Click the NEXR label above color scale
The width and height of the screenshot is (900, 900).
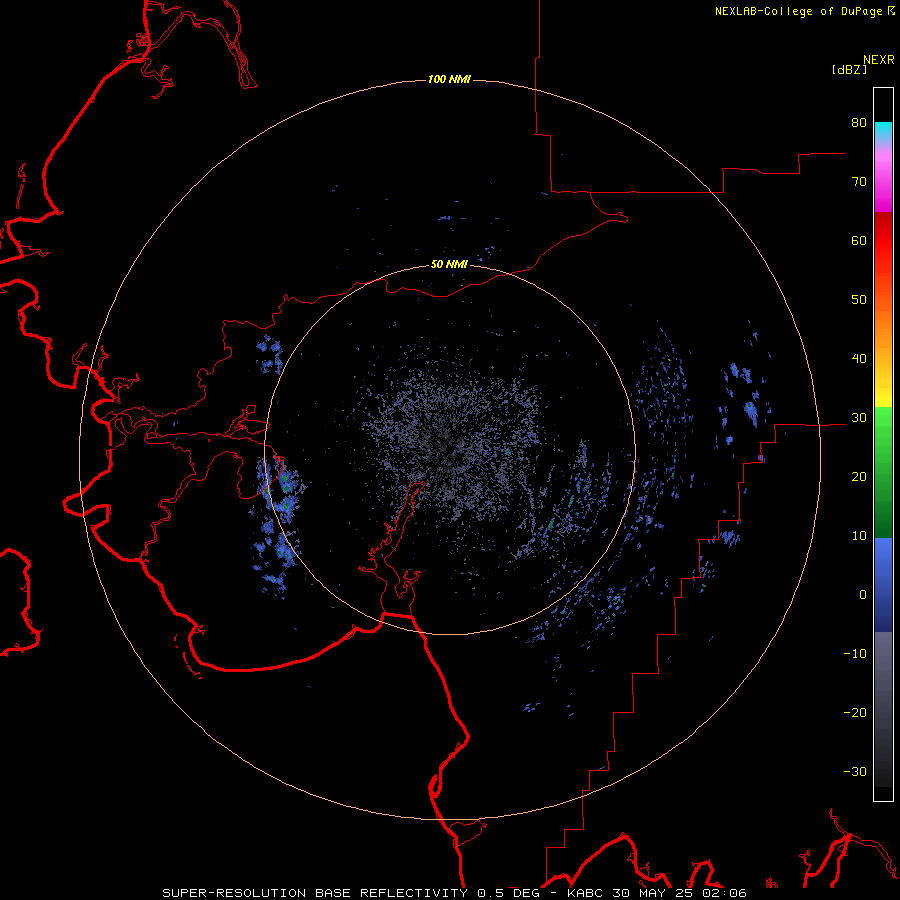(x=879, y=60)
